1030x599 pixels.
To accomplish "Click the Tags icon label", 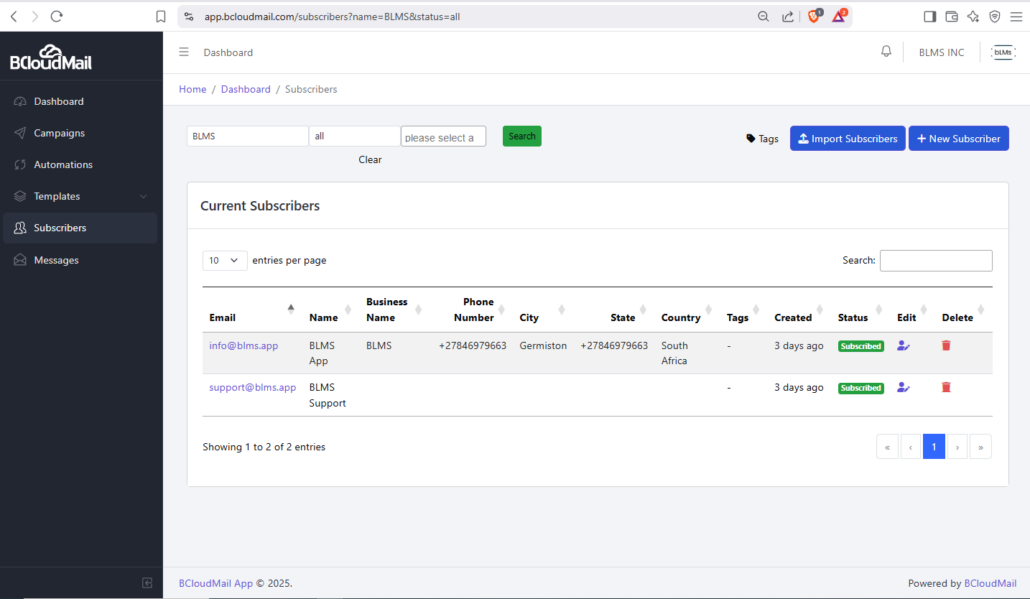I will point(762,139).
